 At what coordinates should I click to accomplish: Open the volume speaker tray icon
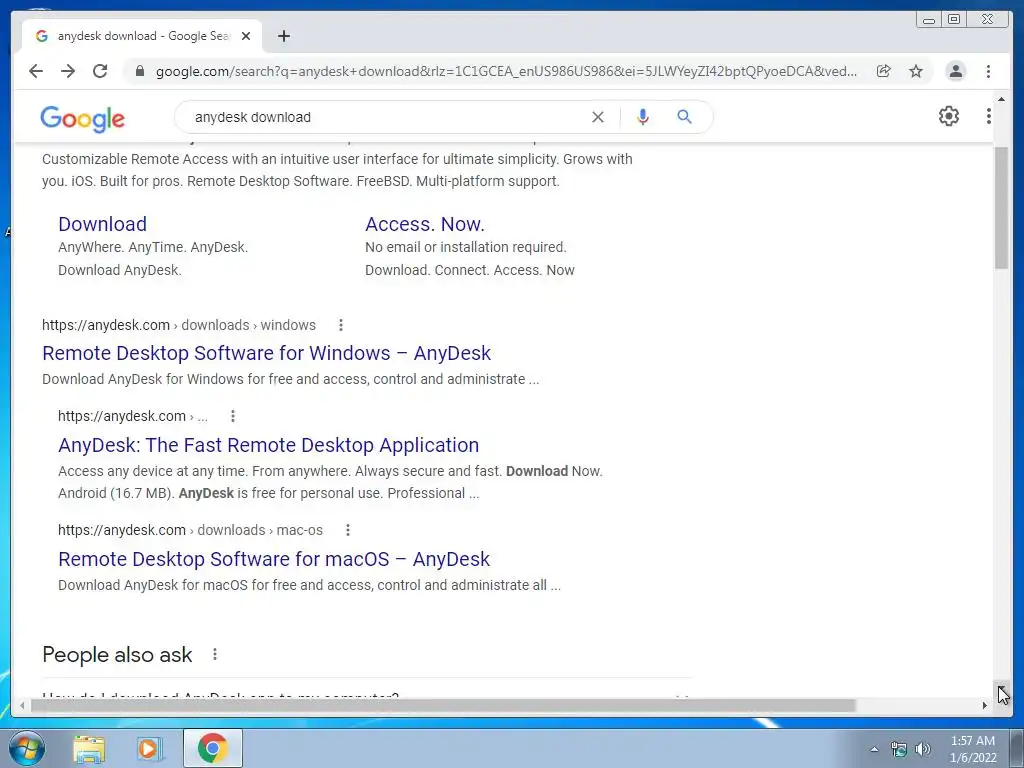tap(923, 749)
